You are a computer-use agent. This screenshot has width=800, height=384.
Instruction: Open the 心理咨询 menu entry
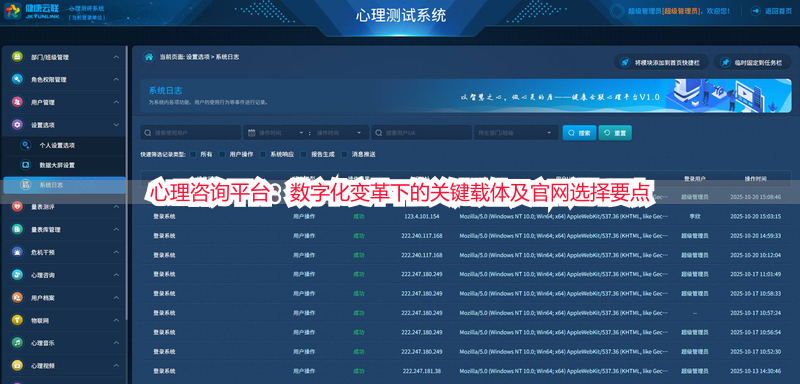pos(63,275)
